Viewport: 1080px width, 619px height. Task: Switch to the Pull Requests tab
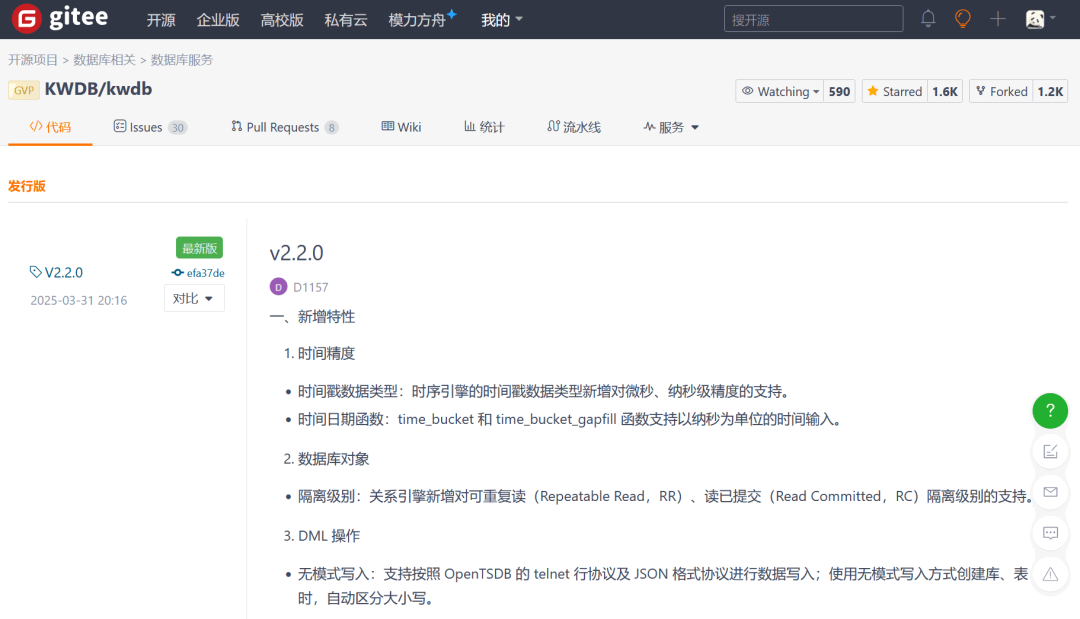tap(284, 127)
